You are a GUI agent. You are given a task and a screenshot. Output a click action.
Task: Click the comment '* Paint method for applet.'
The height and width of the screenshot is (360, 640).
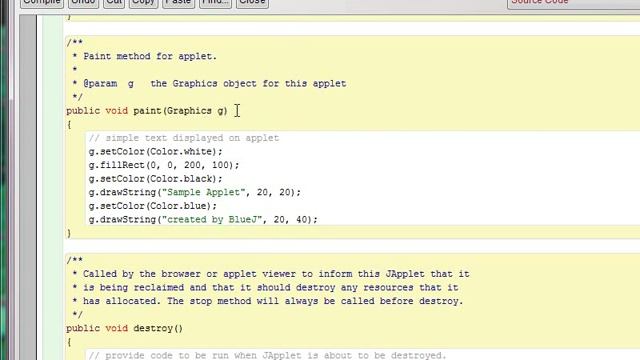pyautogui.click(x=144, y=56)
